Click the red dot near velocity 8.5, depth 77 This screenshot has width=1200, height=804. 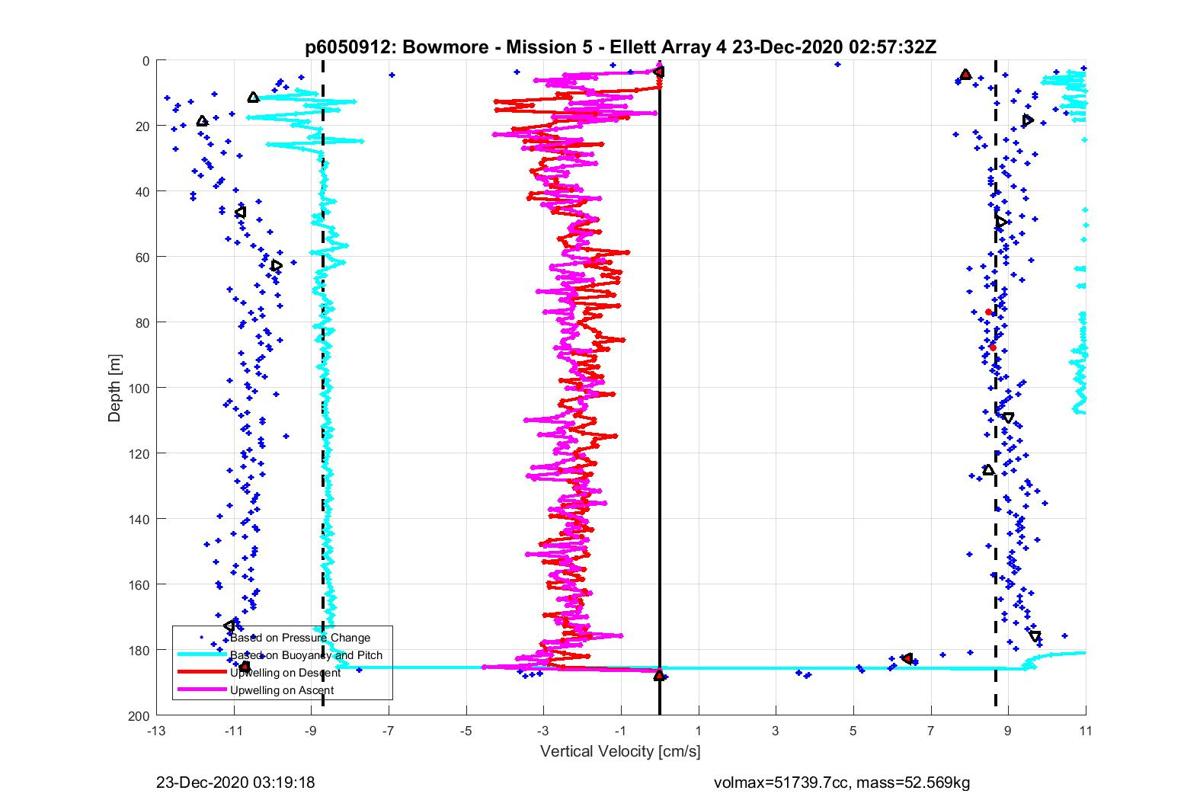click(x=989, y=312)
